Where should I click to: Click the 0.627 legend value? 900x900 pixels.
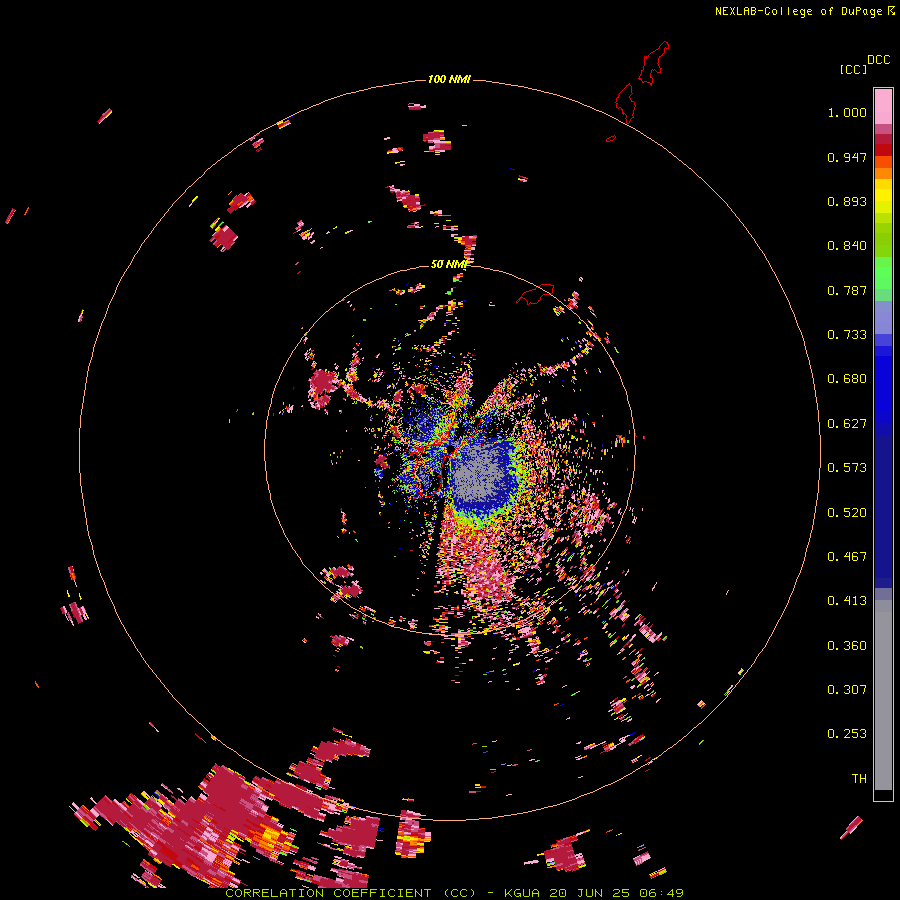point(847,424)
